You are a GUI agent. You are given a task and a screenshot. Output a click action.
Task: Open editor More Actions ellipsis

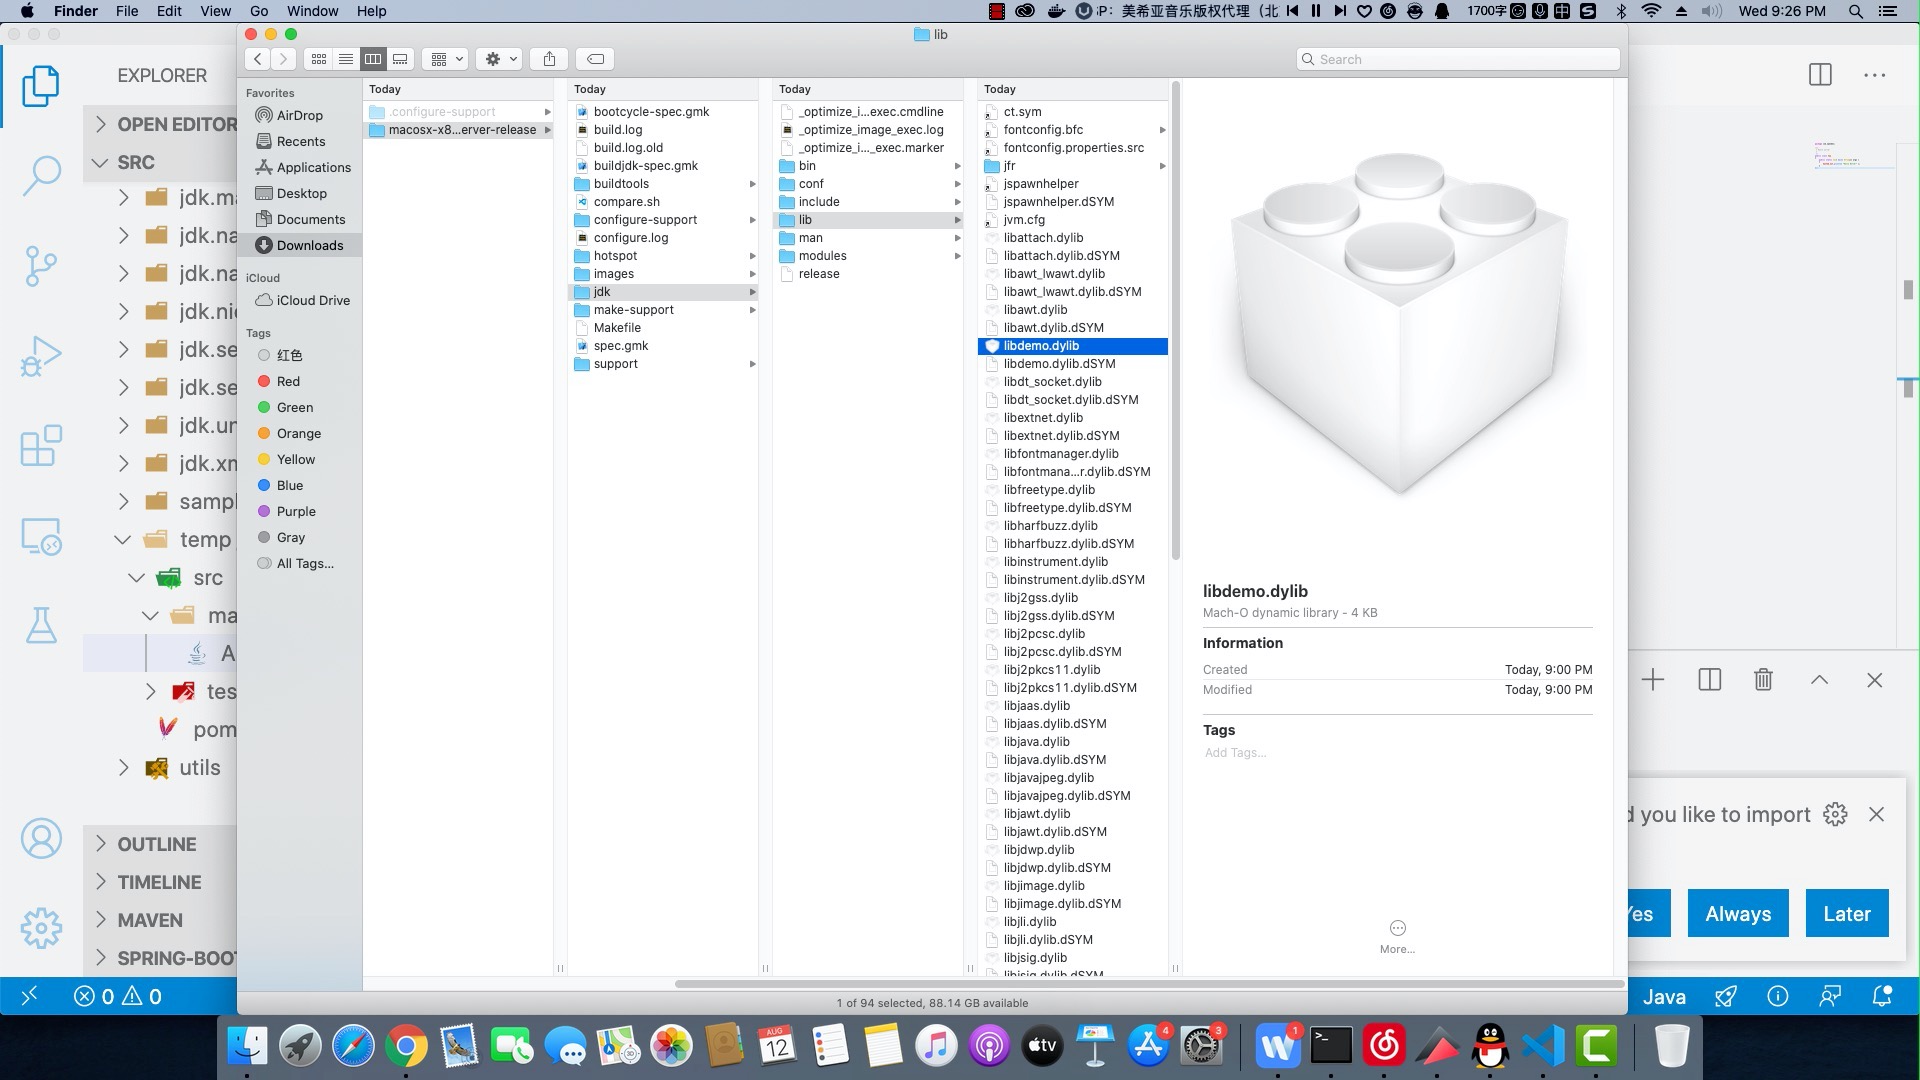pos(1874,75)
